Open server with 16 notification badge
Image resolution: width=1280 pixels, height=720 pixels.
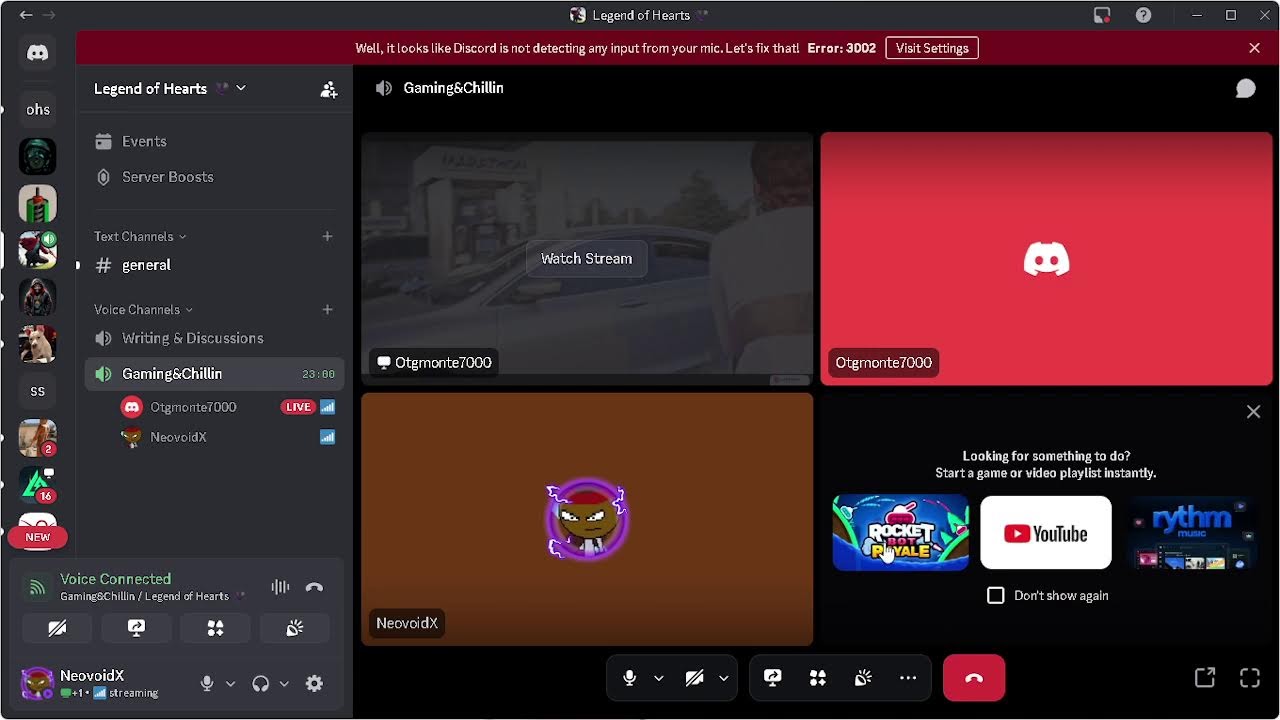pyautogui.click(x=38, y=485)
